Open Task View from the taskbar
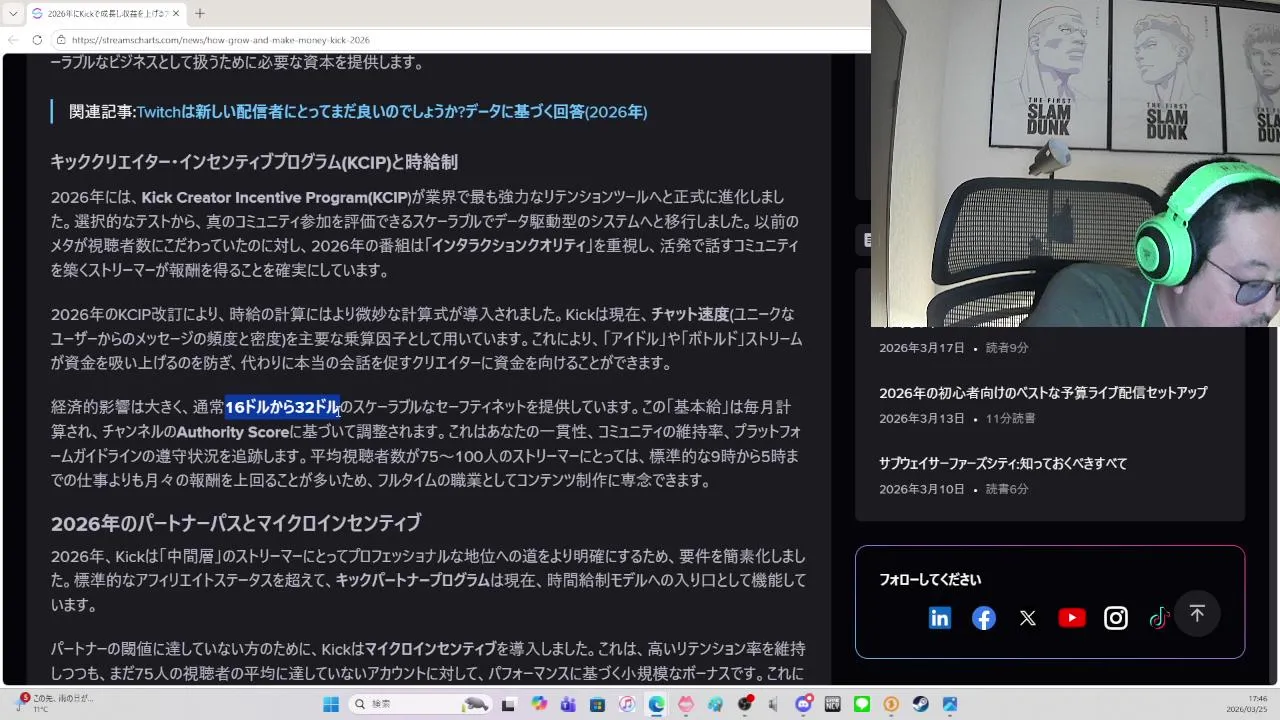 pyautogui.click(x=508, y=704)
